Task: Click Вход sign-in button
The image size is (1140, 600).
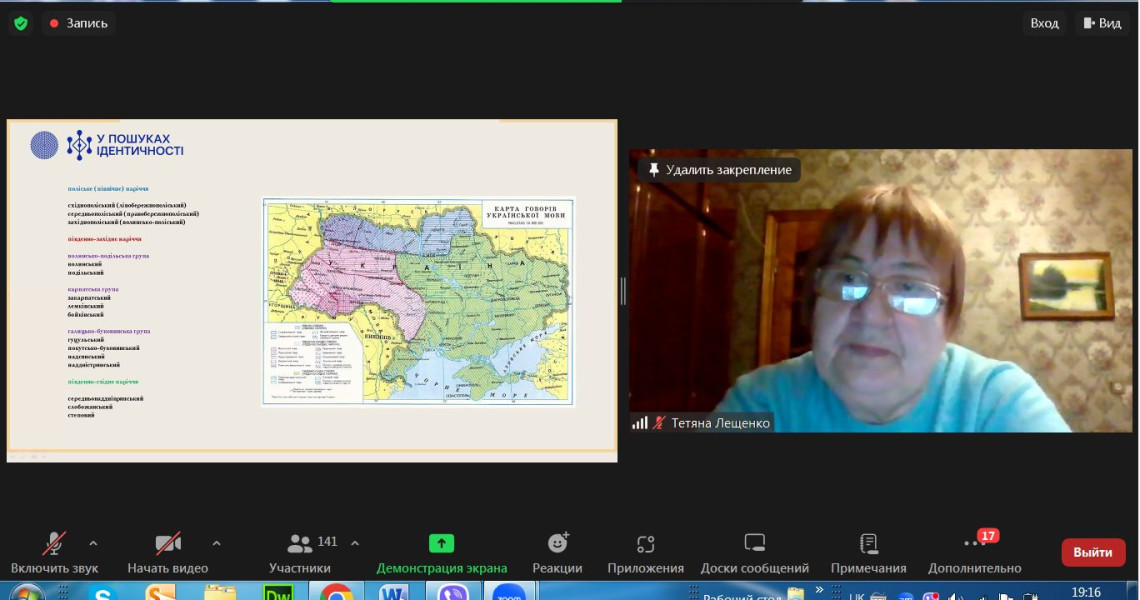Action: click(x=1044, y=23)
